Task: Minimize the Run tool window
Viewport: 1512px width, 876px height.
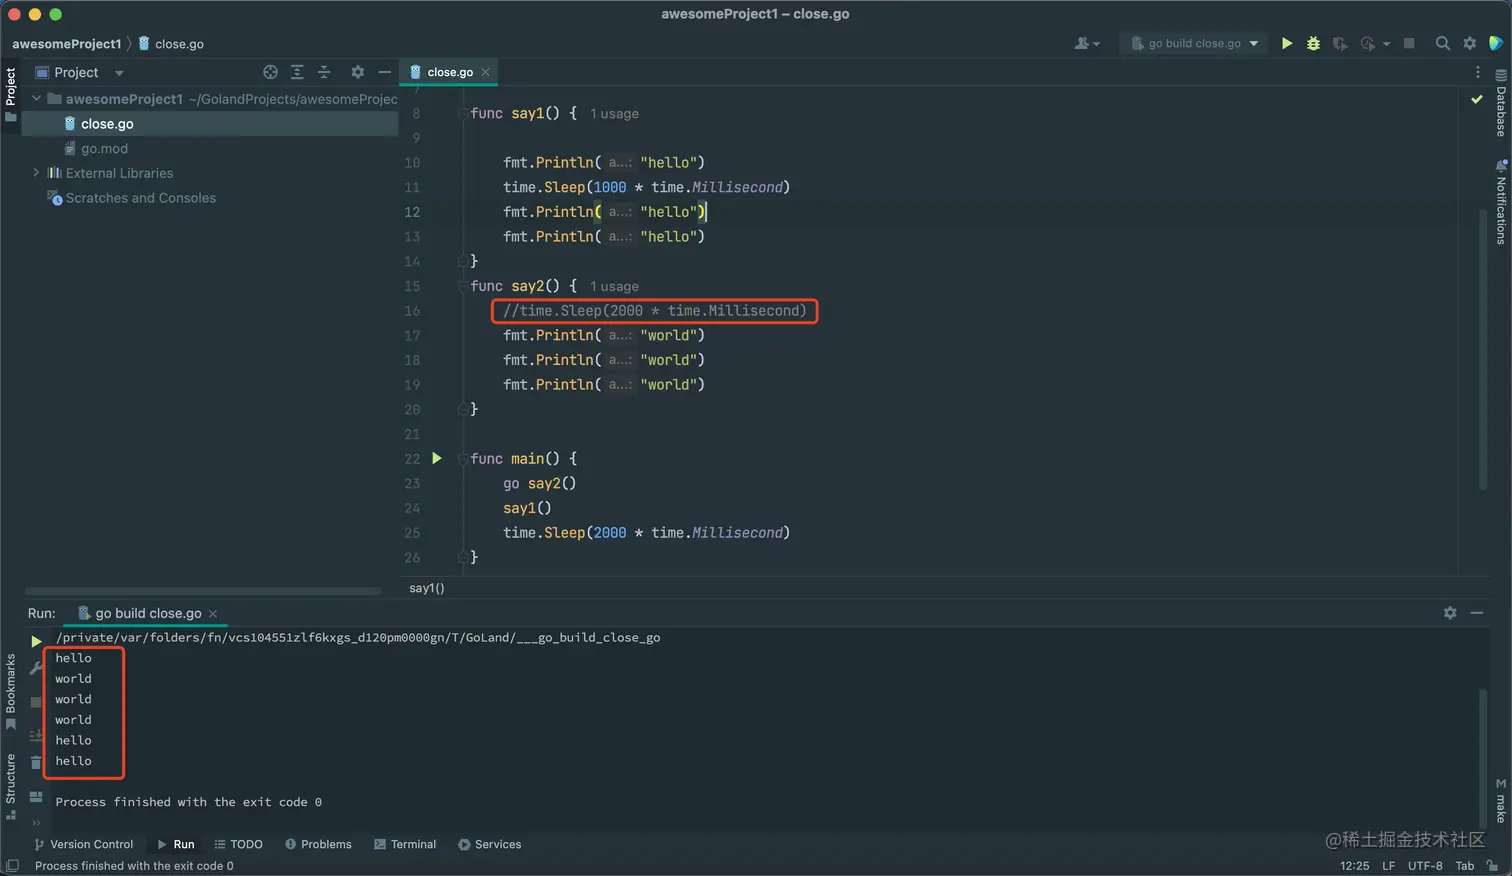Action: [1477, 613]
